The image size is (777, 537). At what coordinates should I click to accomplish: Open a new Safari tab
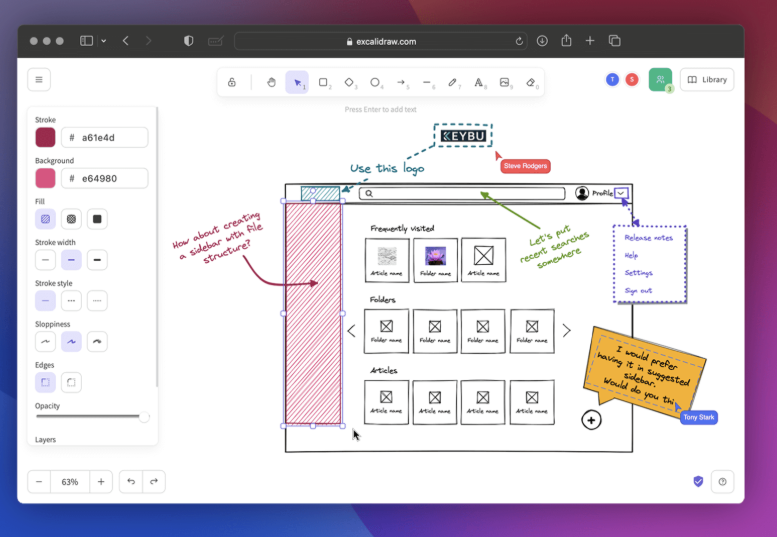pos(590,41)
